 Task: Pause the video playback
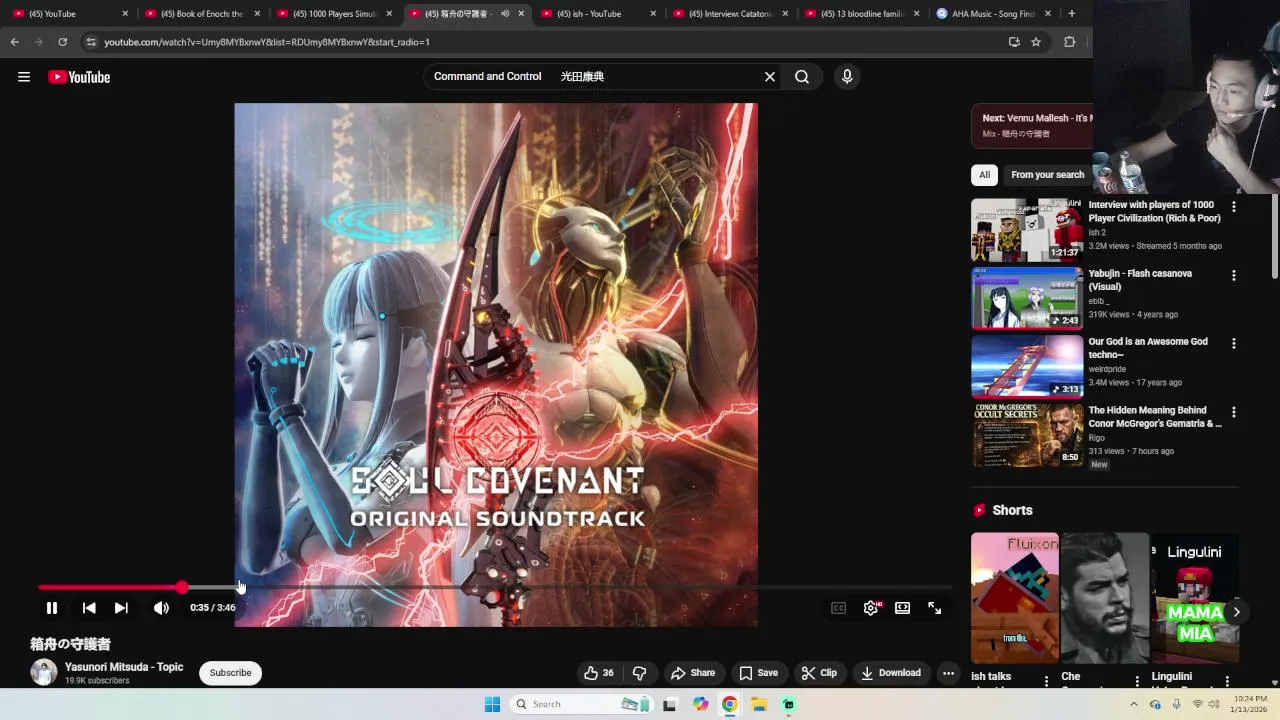point(52,608)
